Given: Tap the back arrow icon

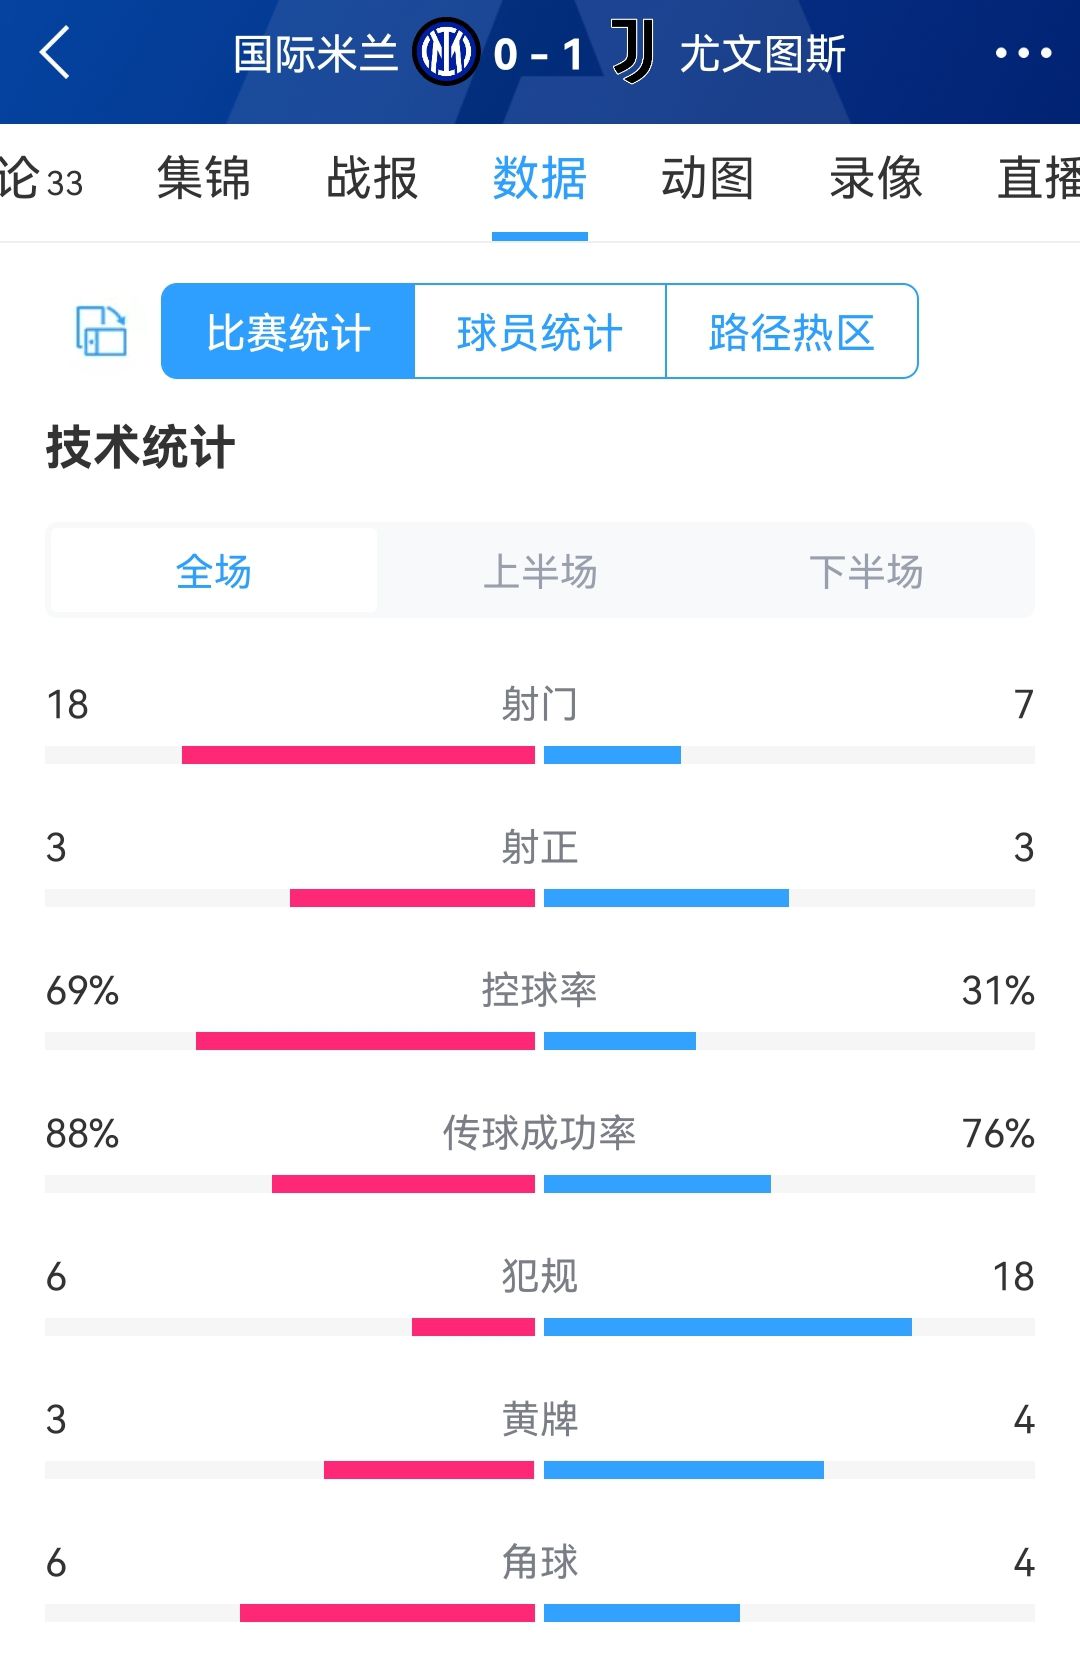Looking at the screenshot, I should [x=56, y=54].
